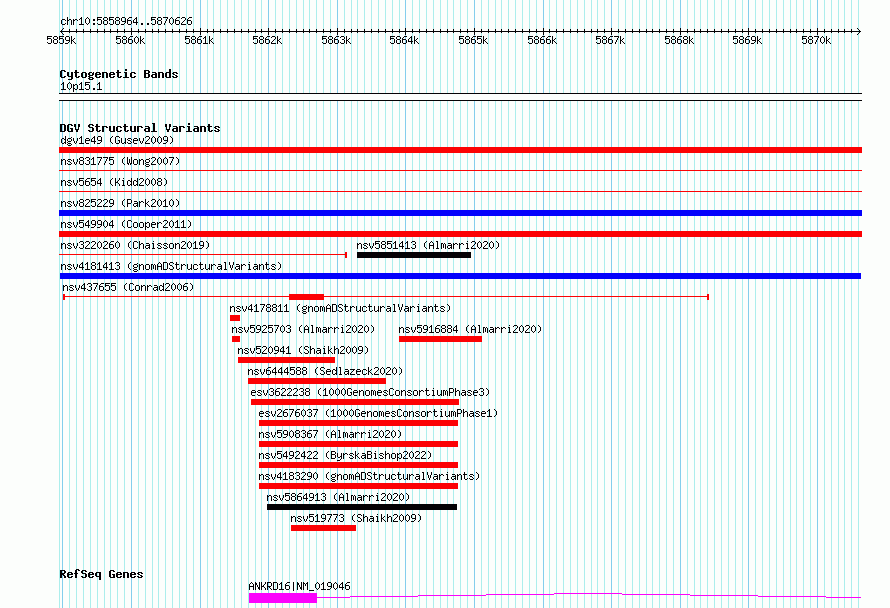This screenshot has width=890, height=608.
Task: Click esv3622238 (1000GenomesConsortiumPhase3) label
Action: [370, 392]
